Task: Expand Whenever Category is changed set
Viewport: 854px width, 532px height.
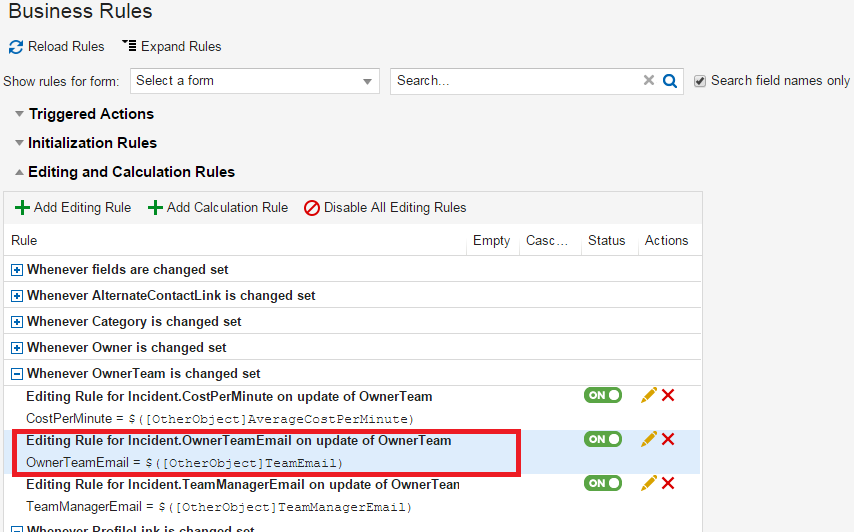Action: 17,322
